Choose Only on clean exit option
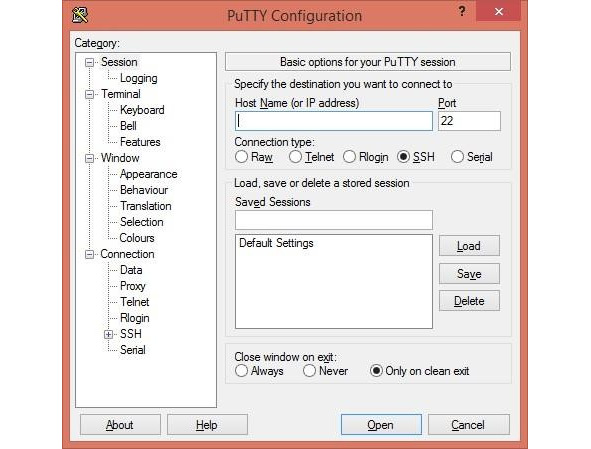The image size is (591, 449). coord(376,371)
